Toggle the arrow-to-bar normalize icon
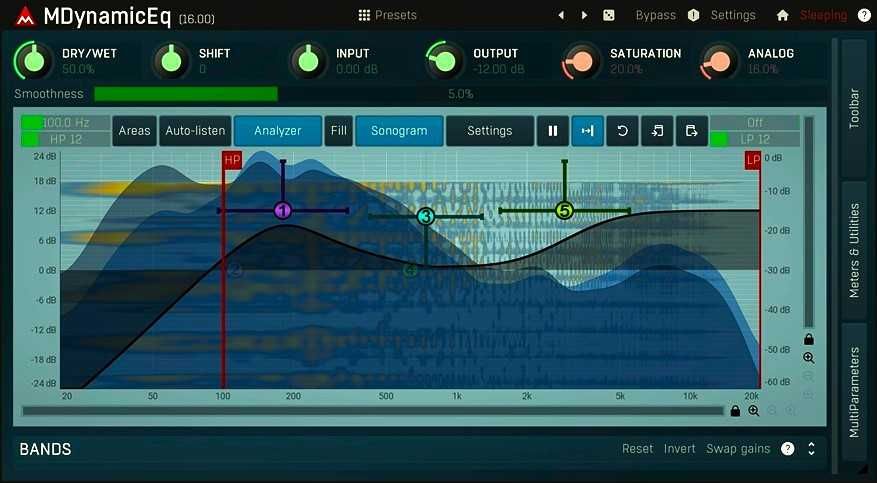The image size is (877, 483). click(587, 131)
